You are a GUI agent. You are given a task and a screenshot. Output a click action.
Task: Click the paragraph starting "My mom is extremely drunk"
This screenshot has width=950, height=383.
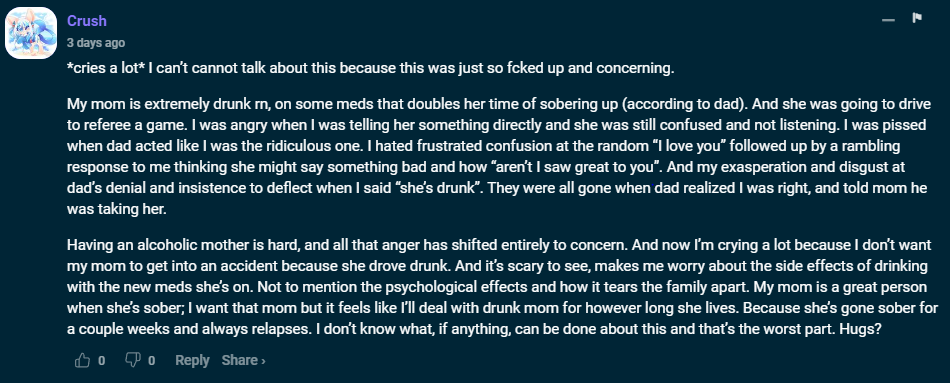(x=499, y=156)
